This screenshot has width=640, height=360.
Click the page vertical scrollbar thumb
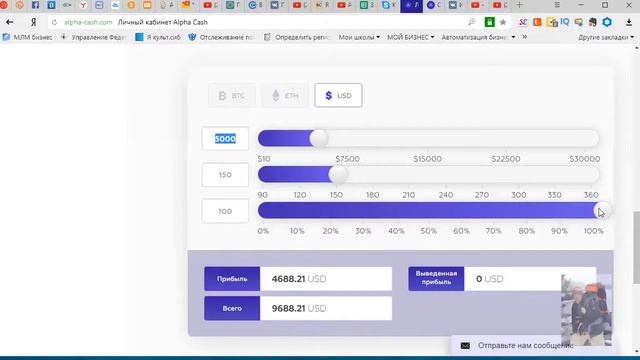[x=636, y=247]
